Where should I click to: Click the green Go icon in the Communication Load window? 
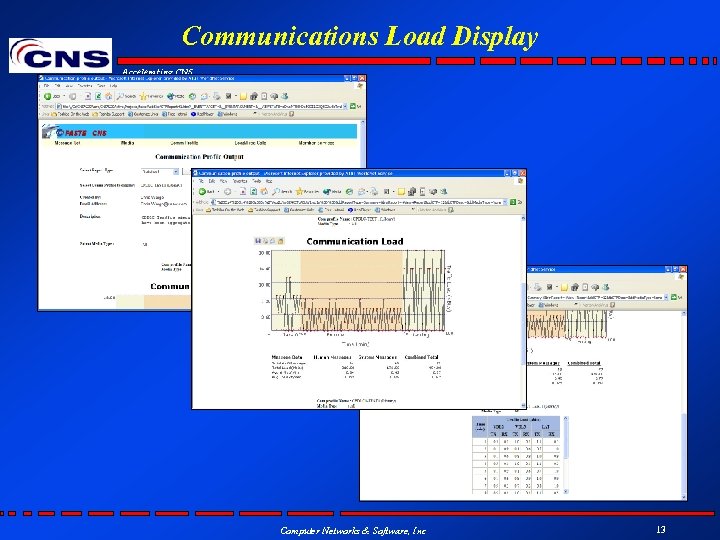(x=512, y=202)
